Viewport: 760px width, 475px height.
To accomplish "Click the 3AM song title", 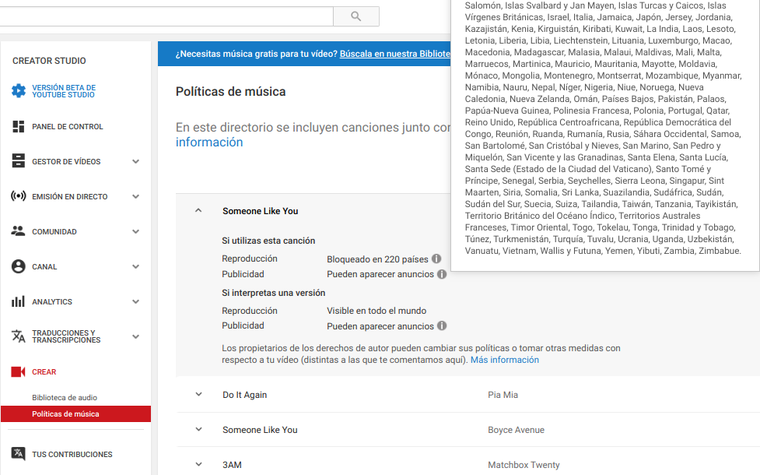I will coord(232,464).
